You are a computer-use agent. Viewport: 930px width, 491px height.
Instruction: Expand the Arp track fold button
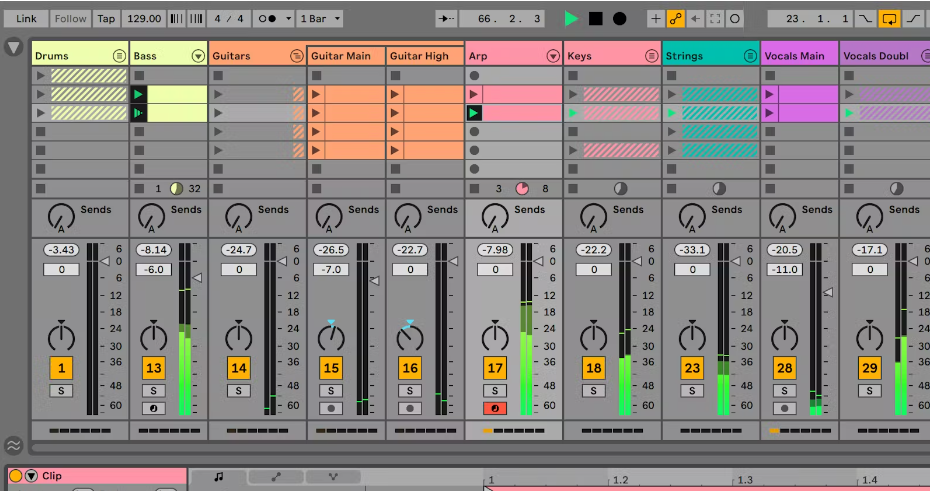point(552,56)
